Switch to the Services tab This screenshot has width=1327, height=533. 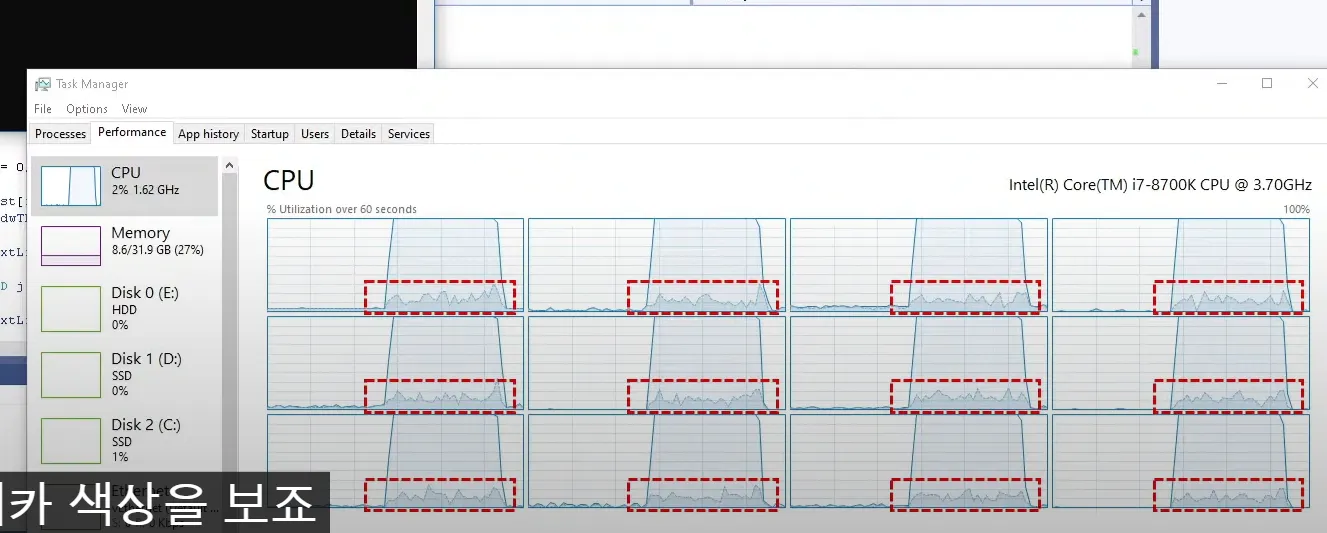point(409,134)
